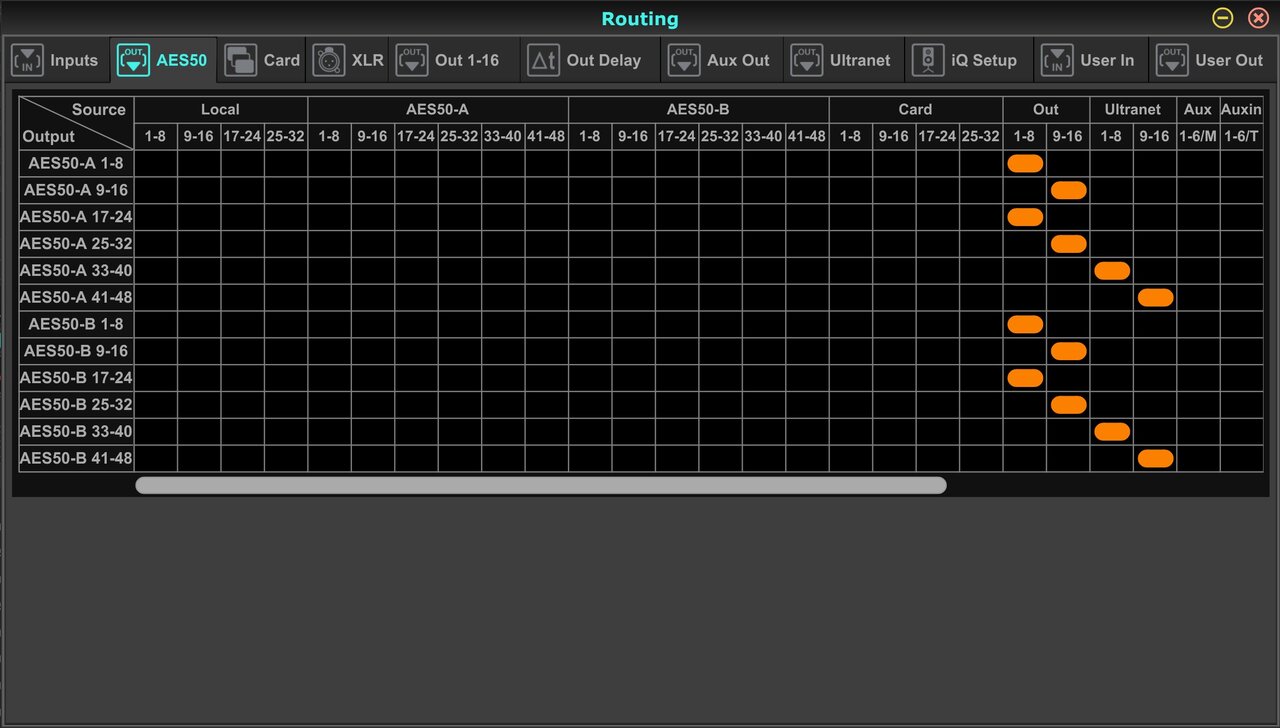Click the AES50-A 33-40 row label
This screenshot has width=1280, height=728.
(x=76, y=270)
